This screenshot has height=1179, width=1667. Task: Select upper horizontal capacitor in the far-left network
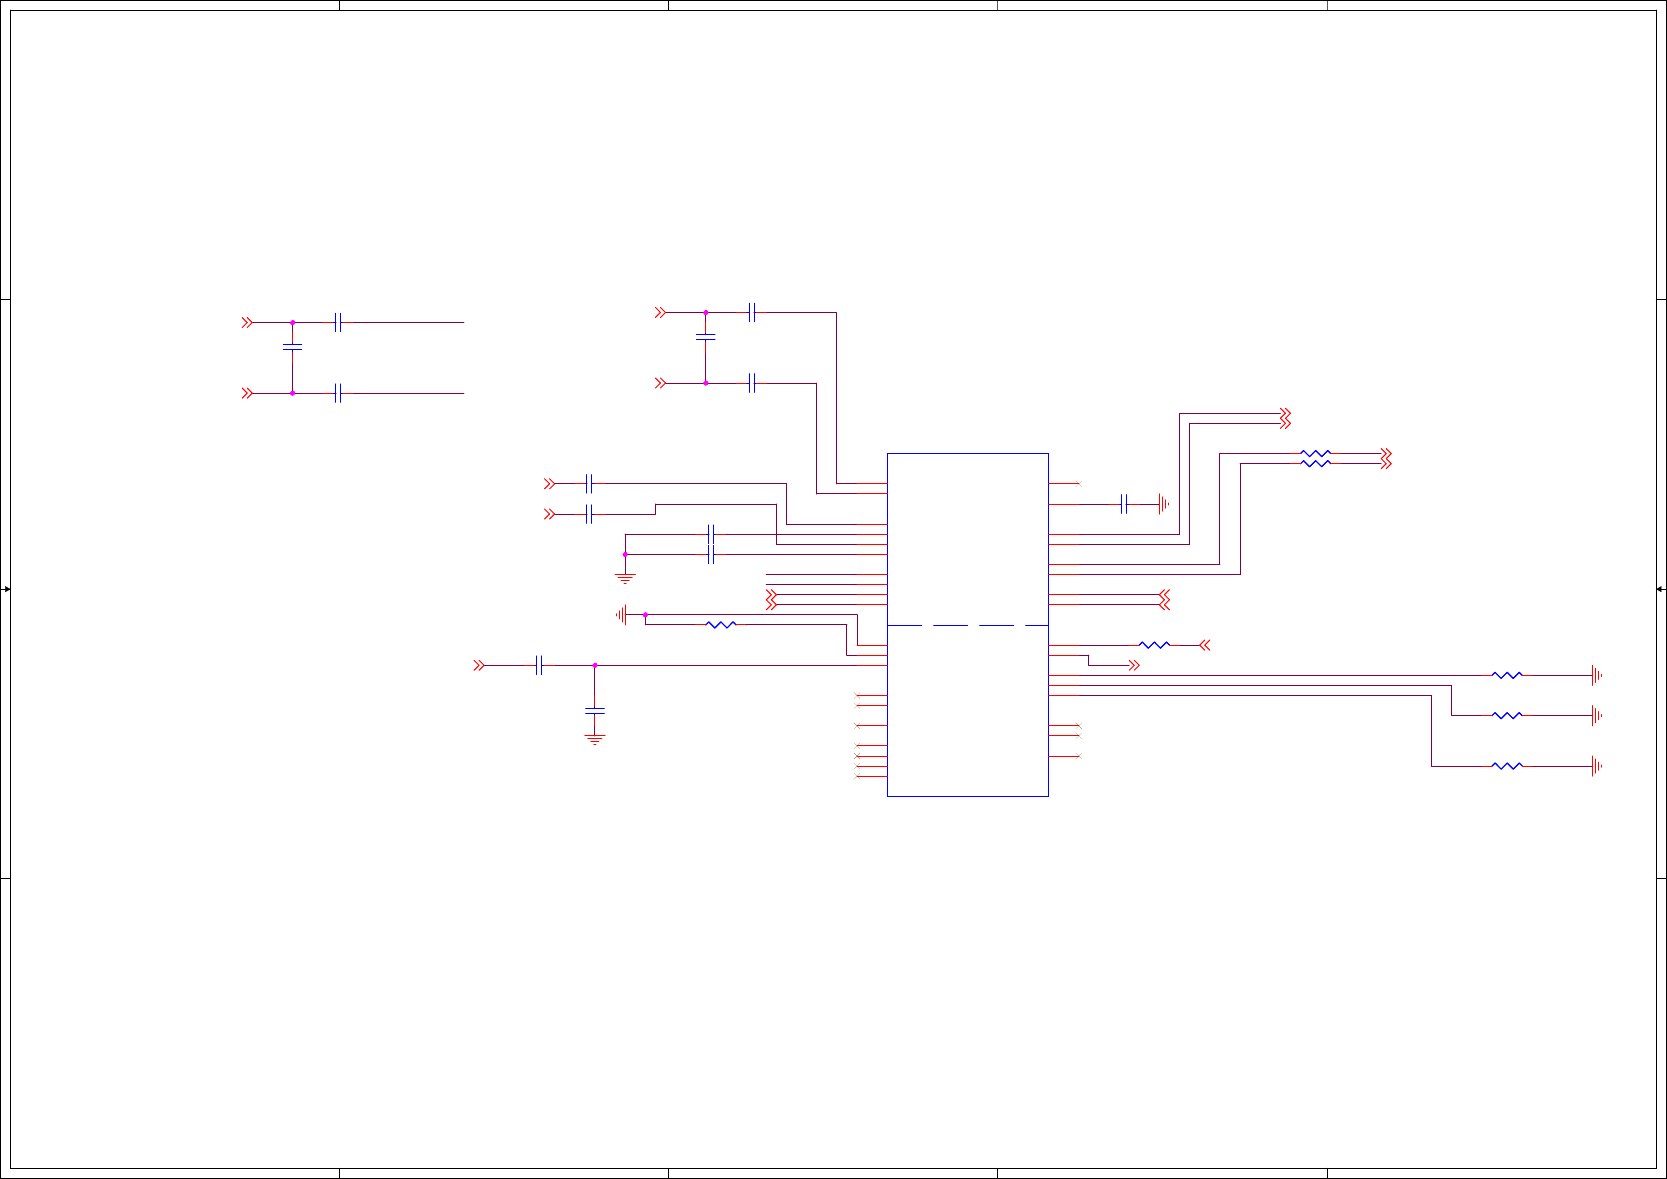(x=338, y=323)
